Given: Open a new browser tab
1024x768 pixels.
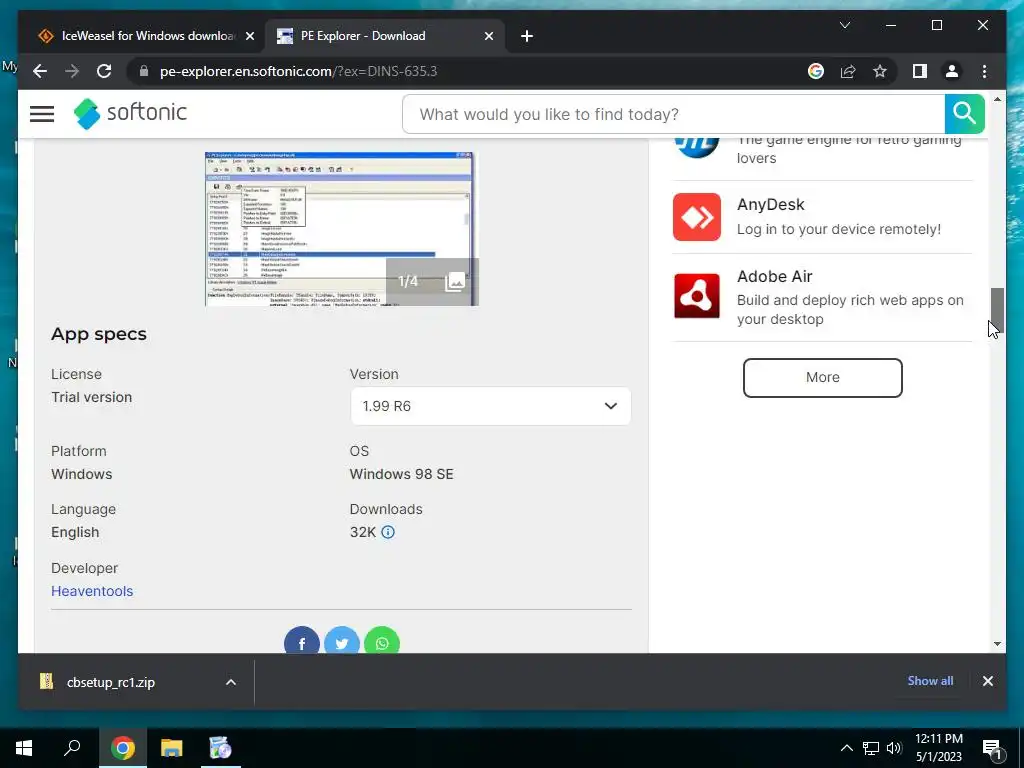Looking at the screenshot, I should pos(527,36).
